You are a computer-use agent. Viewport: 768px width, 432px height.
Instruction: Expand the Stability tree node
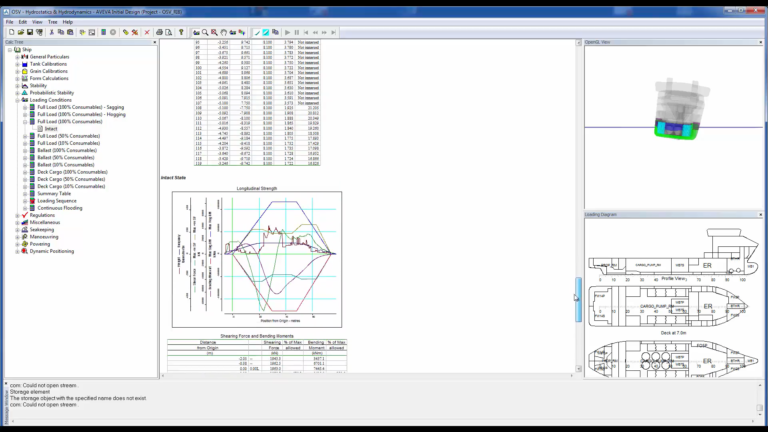pos(18,86)
